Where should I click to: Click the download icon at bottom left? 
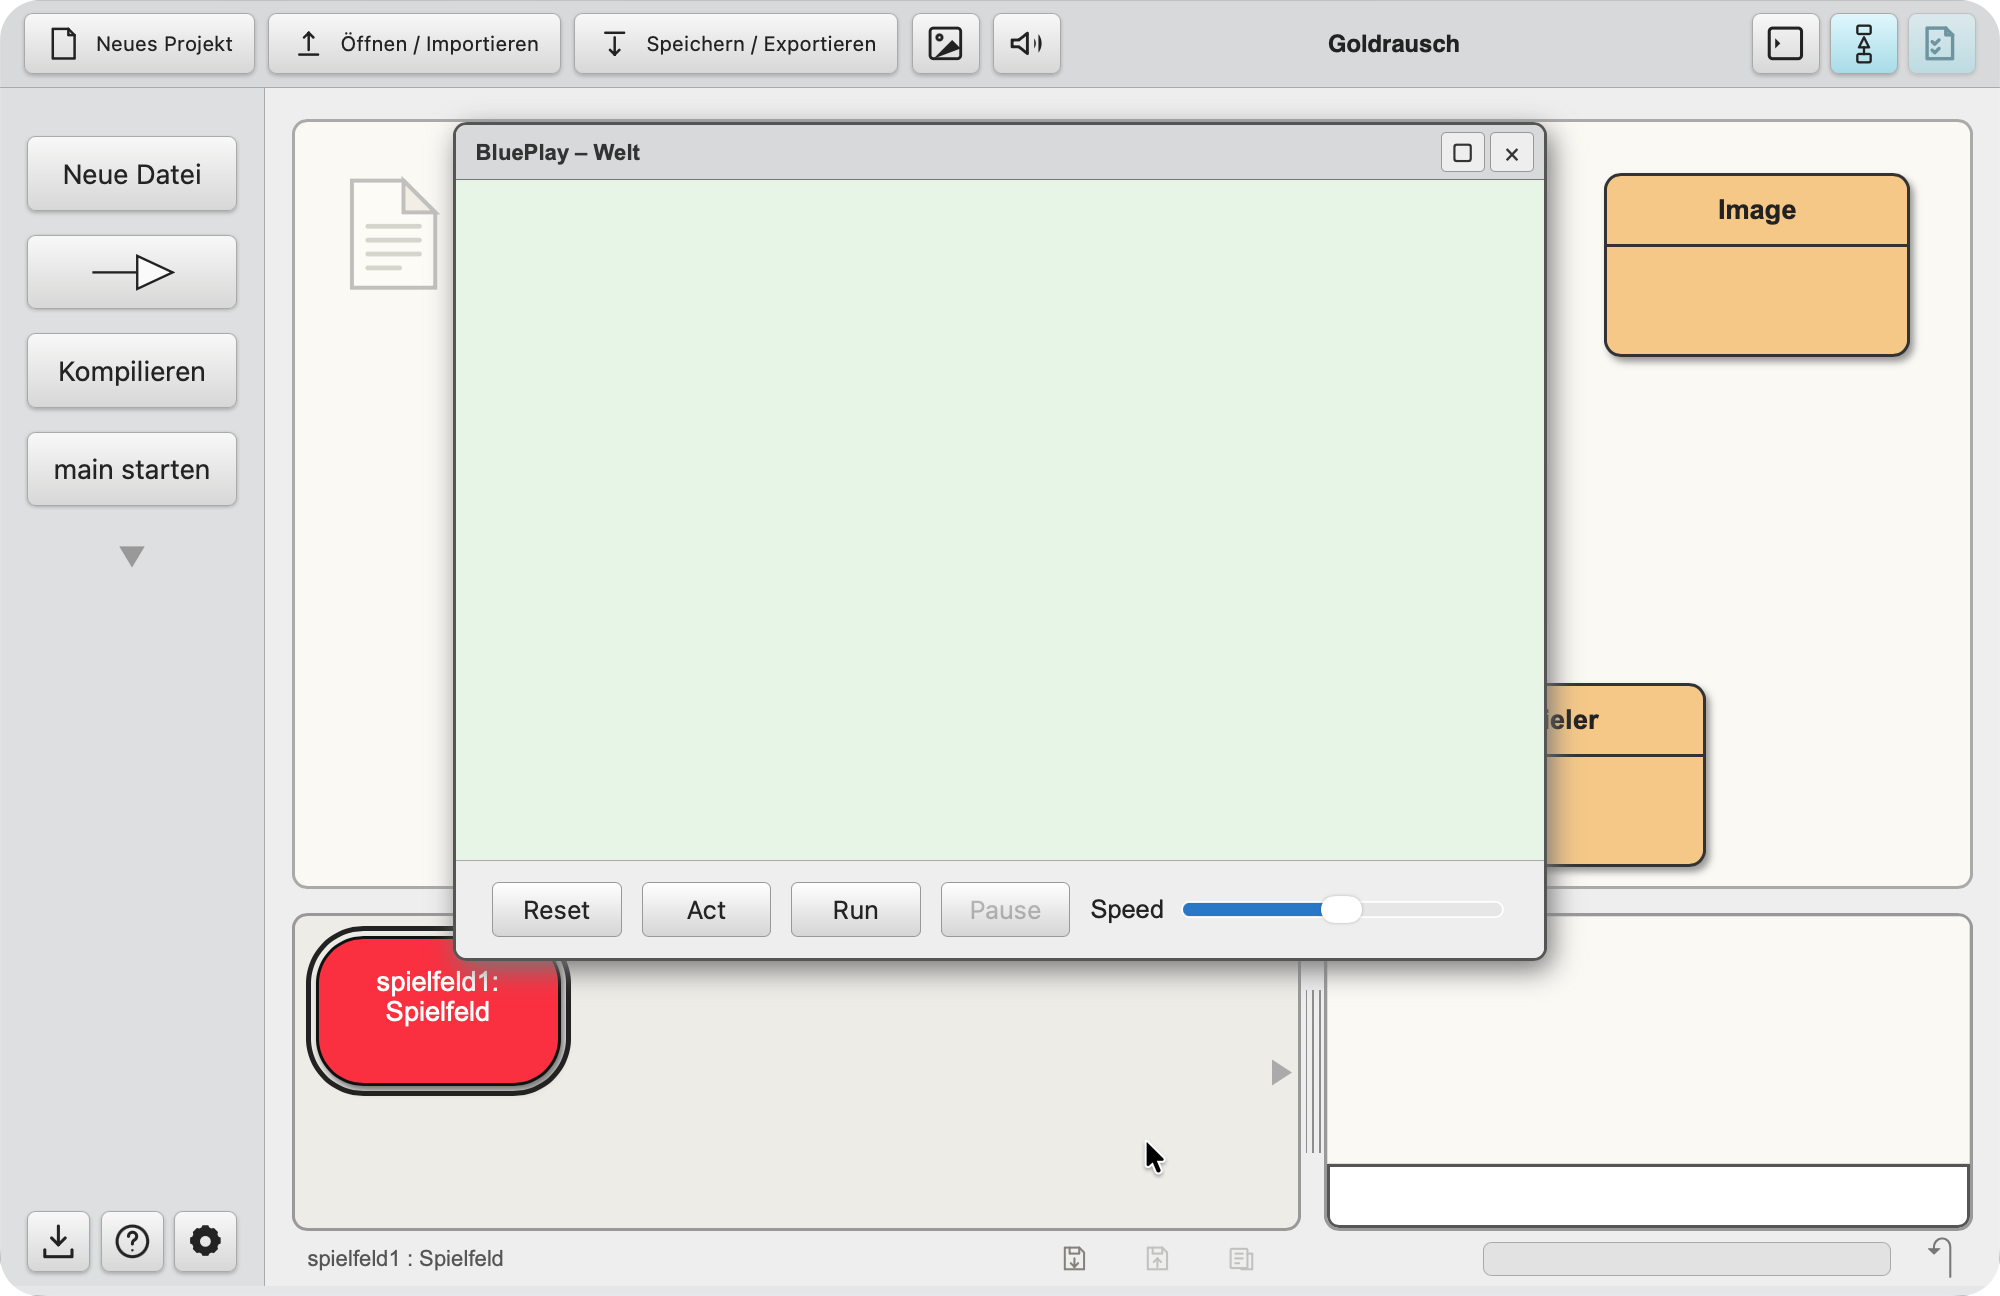click(59, 1241)
